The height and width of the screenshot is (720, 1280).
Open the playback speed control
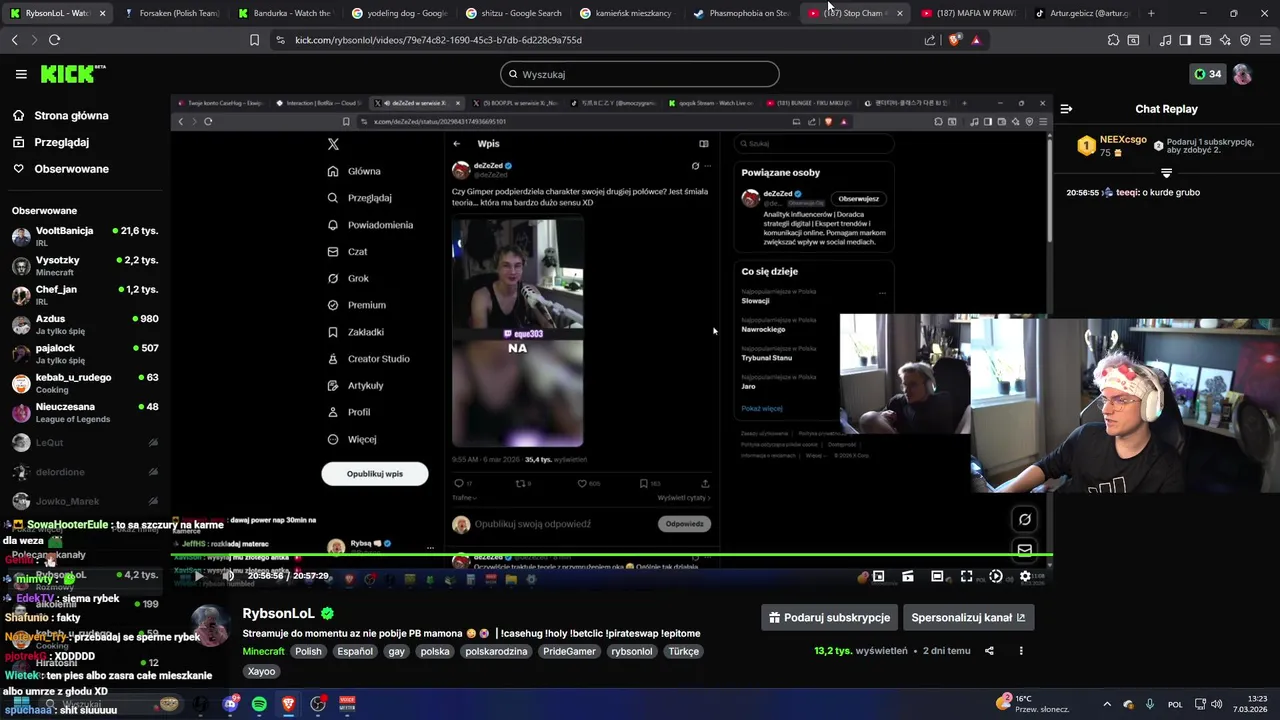pyautogui.click(x=995, y=576)
